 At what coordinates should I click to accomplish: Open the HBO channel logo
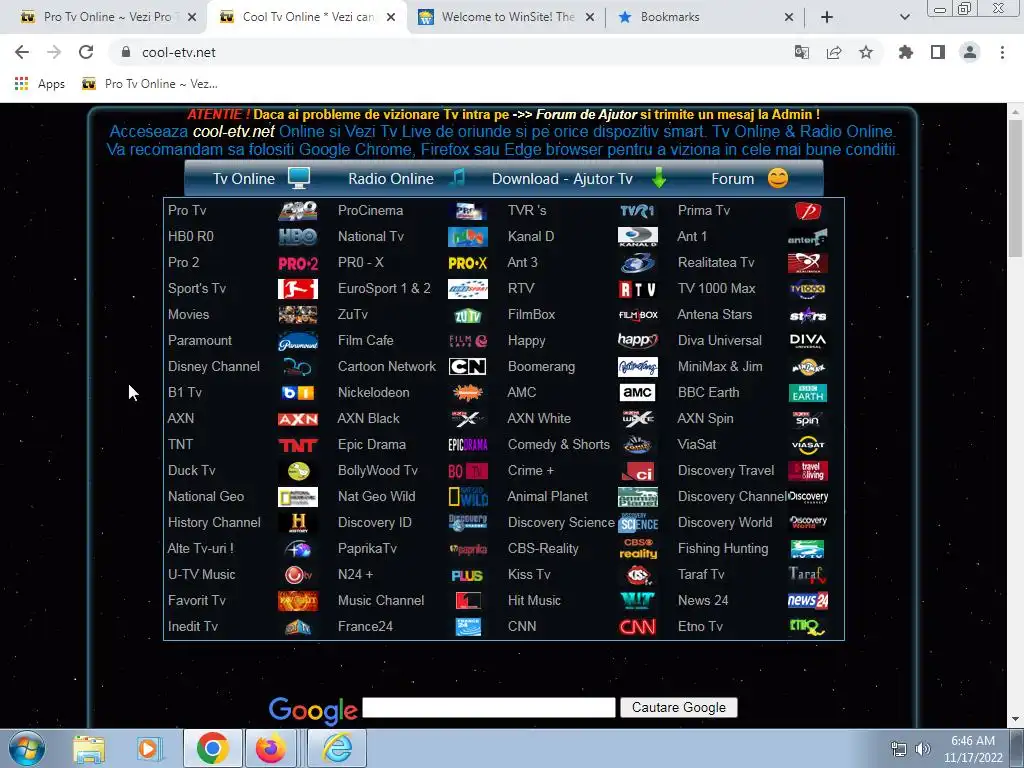point(298,236)
